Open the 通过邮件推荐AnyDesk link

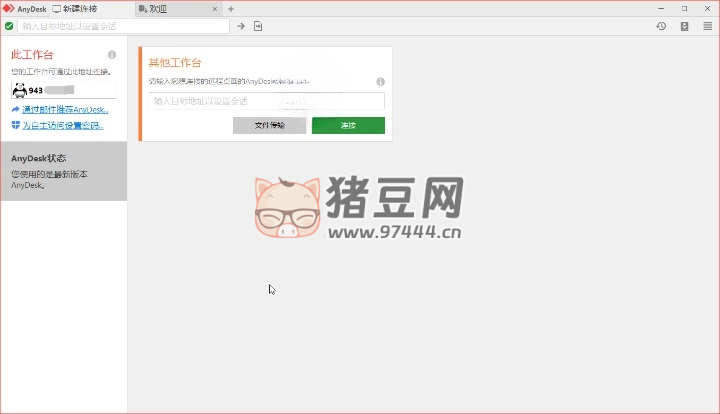click(64, 108)
